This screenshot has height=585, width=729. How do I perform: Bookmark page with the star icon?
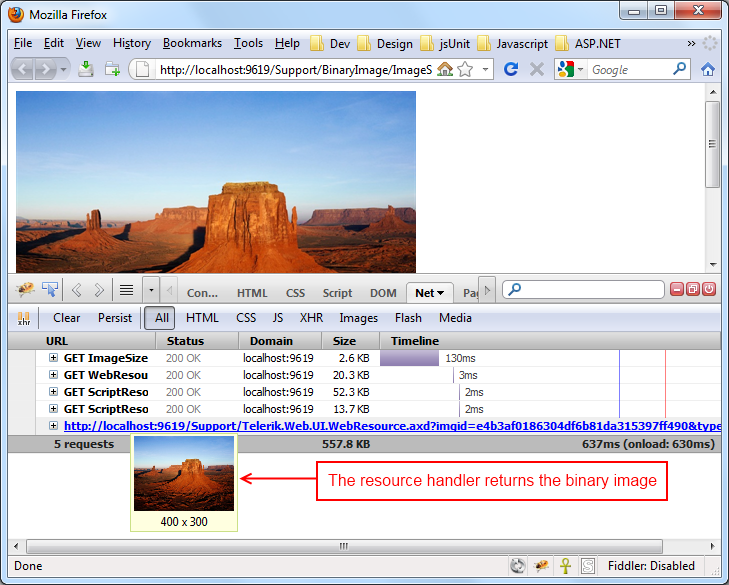click(x=465, y=70)
